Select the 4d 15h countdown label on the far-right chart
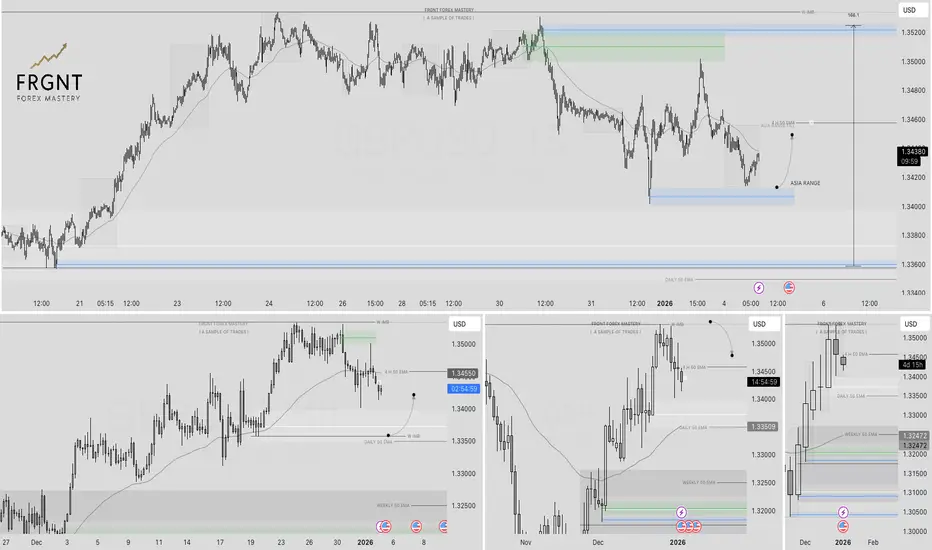 tap(912, 364)
